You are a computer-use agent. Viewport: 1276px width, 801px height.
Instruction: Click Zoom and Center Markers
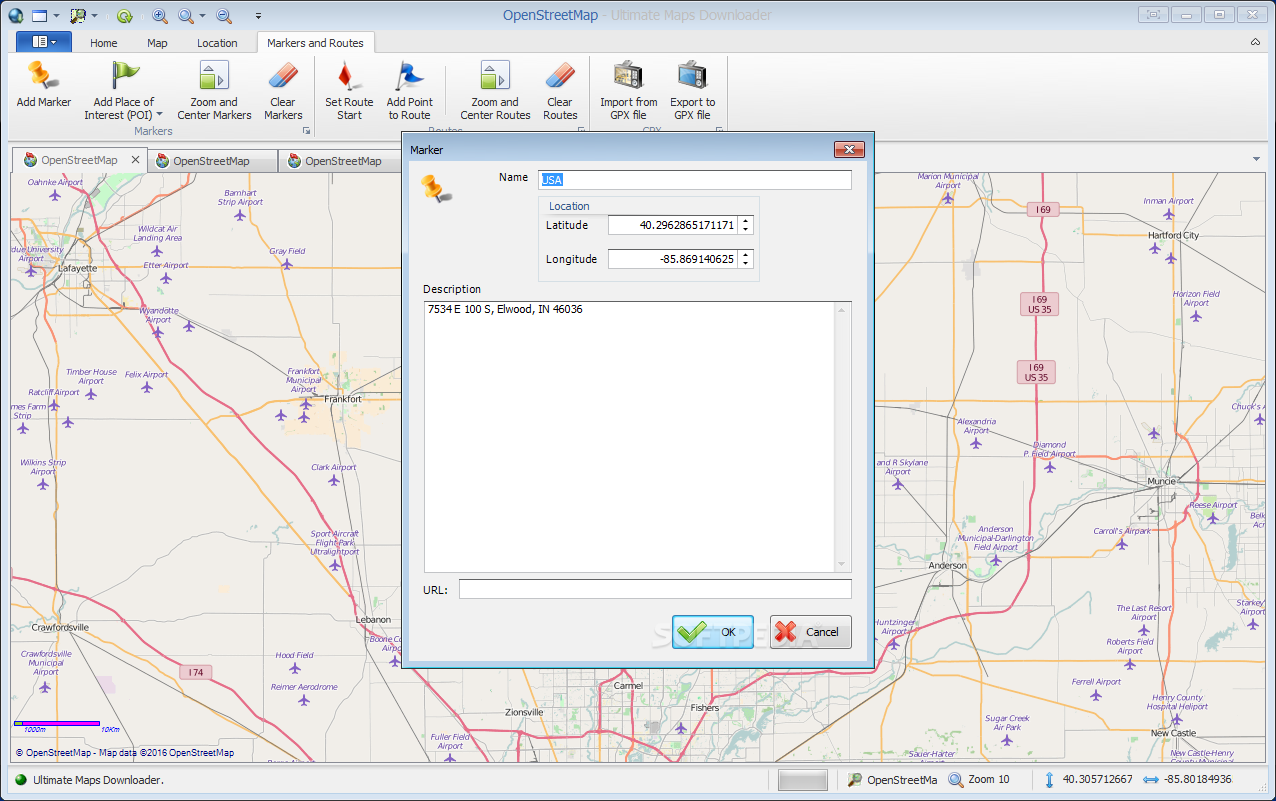214,90
